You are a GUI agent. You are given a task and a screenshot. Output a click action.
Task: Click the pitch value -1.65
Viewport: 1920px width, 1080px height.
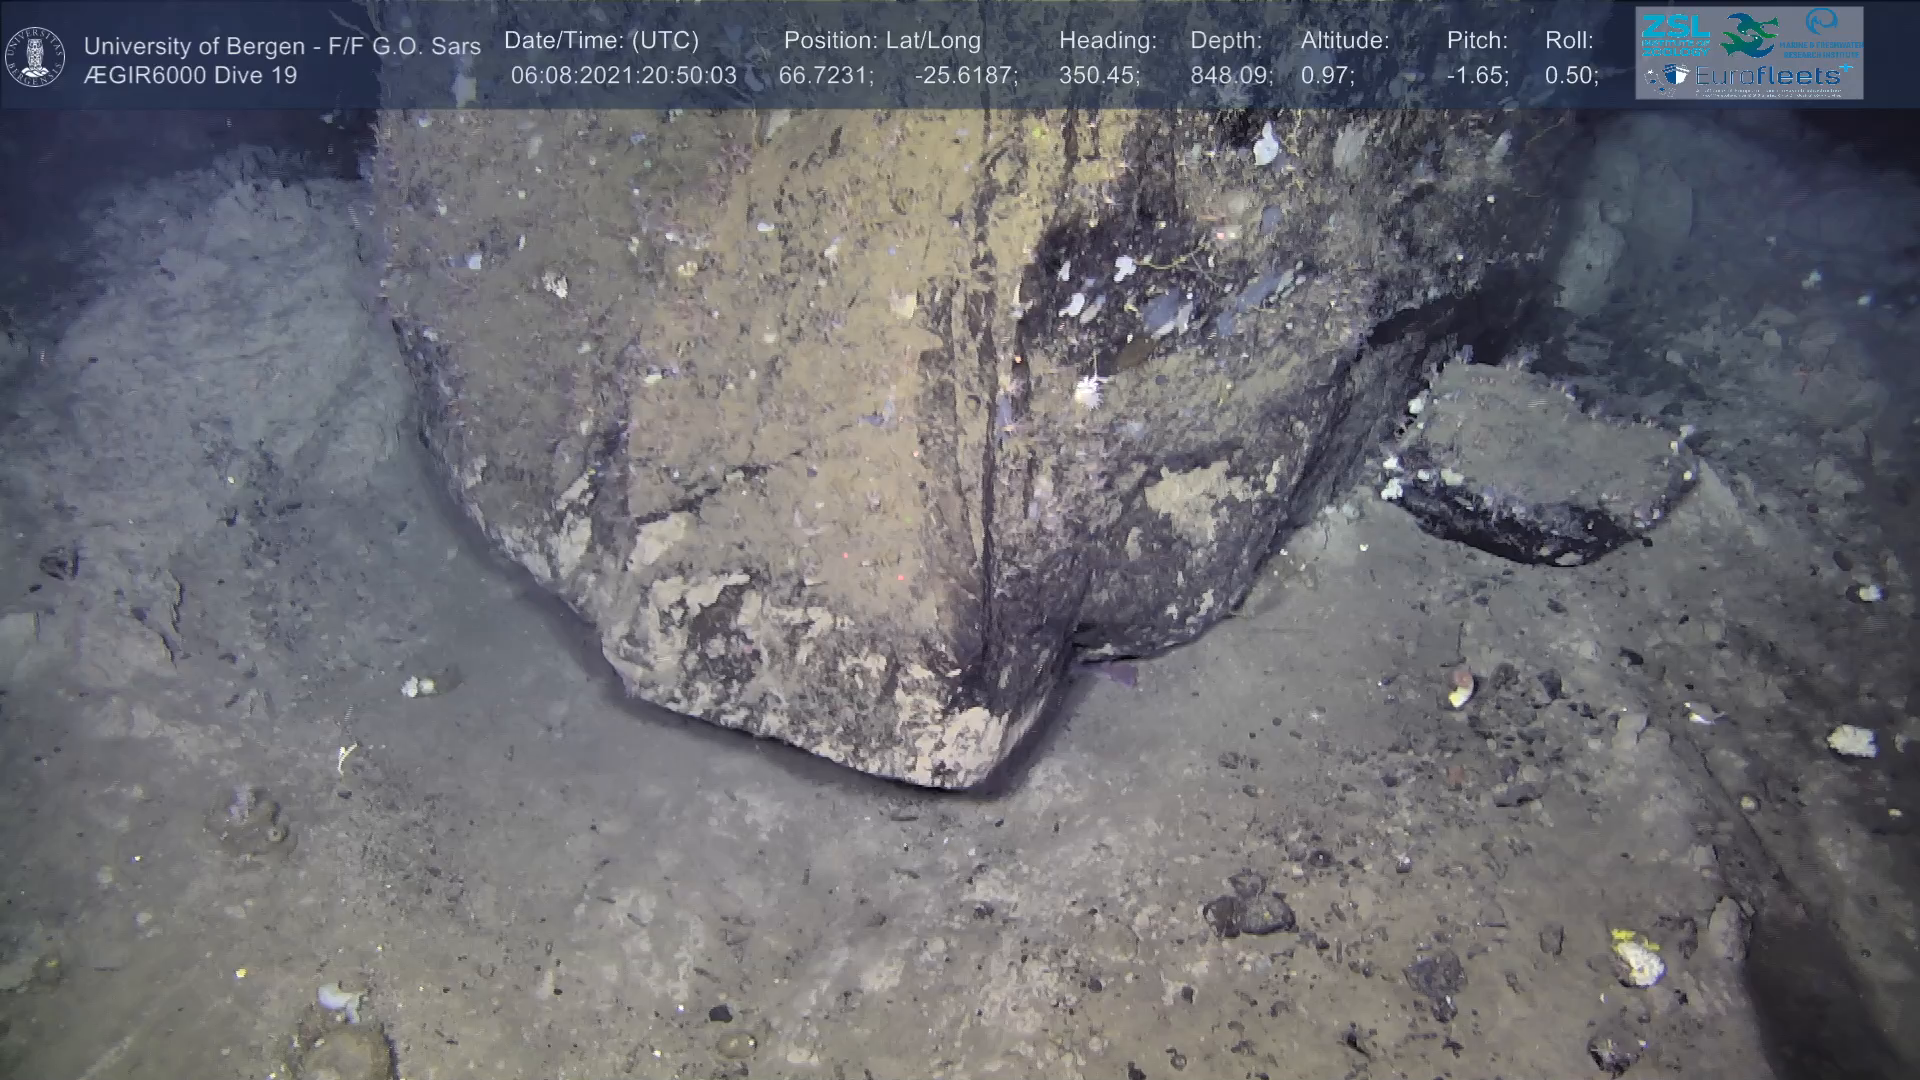(x=1477, y=76)
